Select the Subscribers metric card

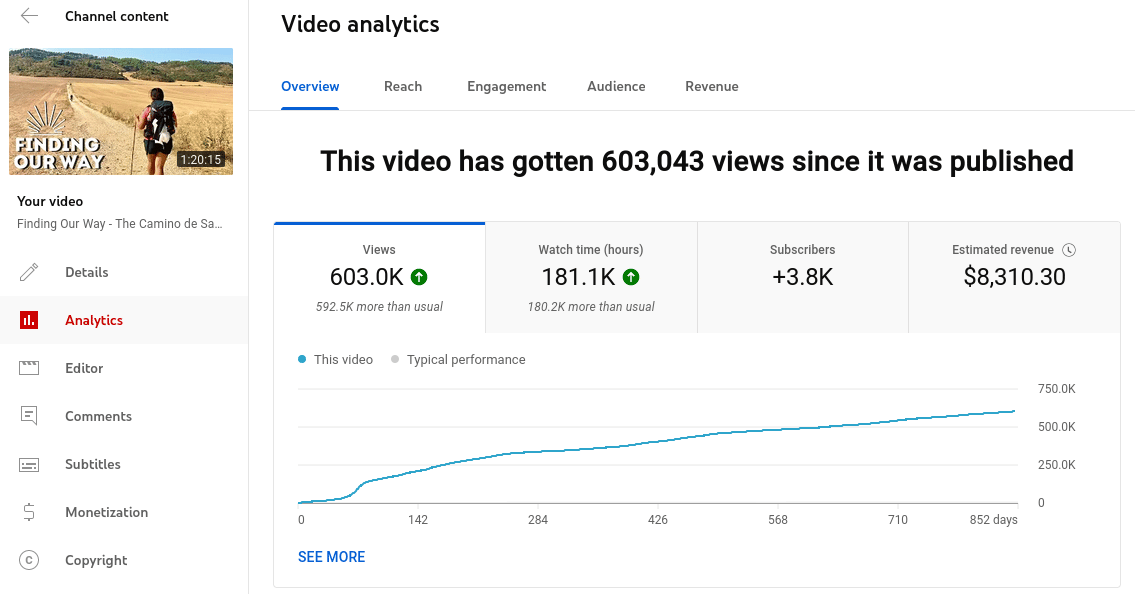tap(802, 277)
